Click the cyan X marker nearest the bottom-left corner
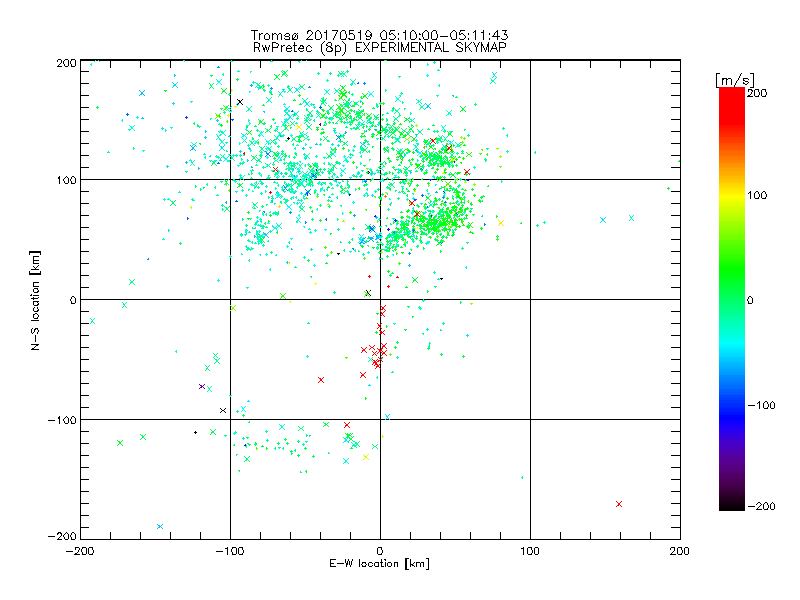The width and height of the screenshot is (800, 600). (x=160, y=527)
